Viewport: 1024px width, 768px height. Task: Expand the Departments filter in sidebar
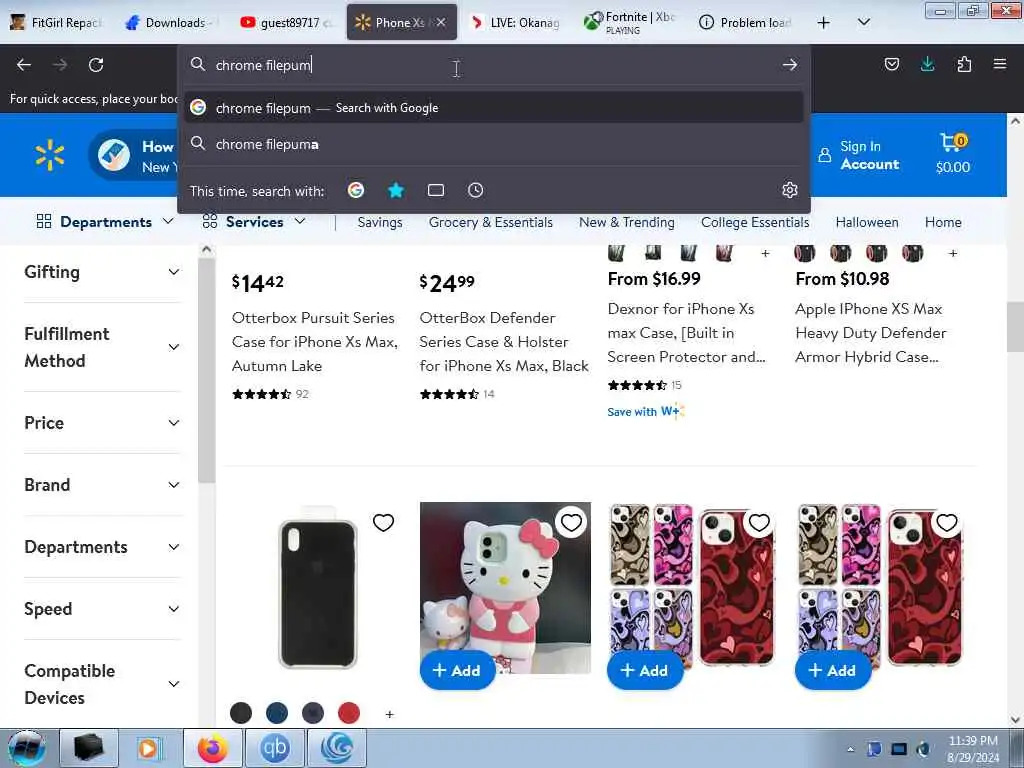click(x=102, y=547)
